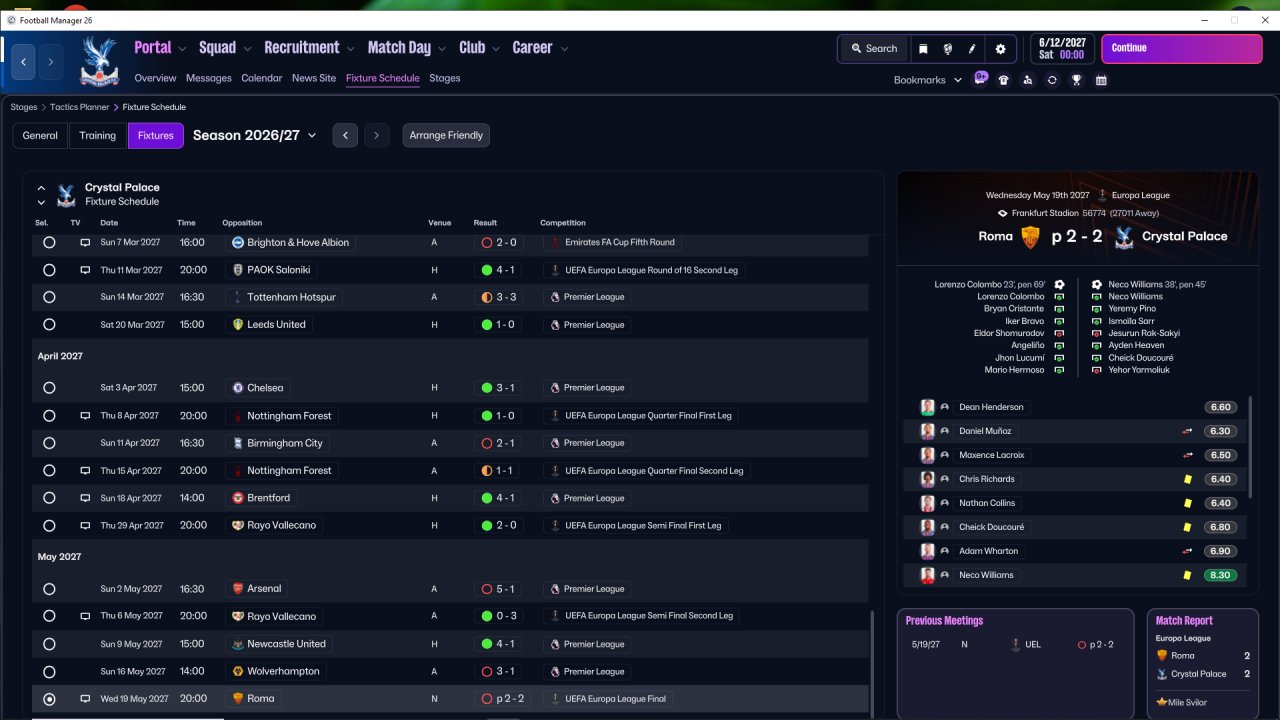Screen dimensions: 1280x720
Task: Select the Brentford fixture radio button
Action: click(x=49, y=498)
